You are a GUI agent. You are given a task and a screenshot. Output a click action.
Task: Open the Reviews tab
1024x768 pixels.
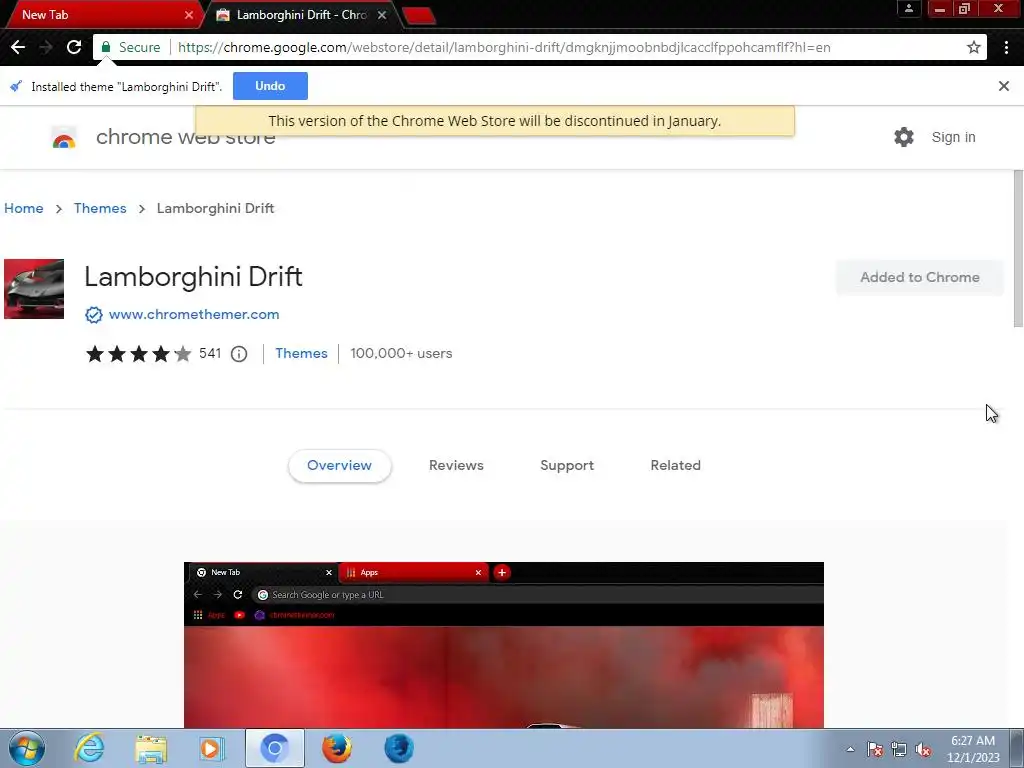(x=456, y=466)
